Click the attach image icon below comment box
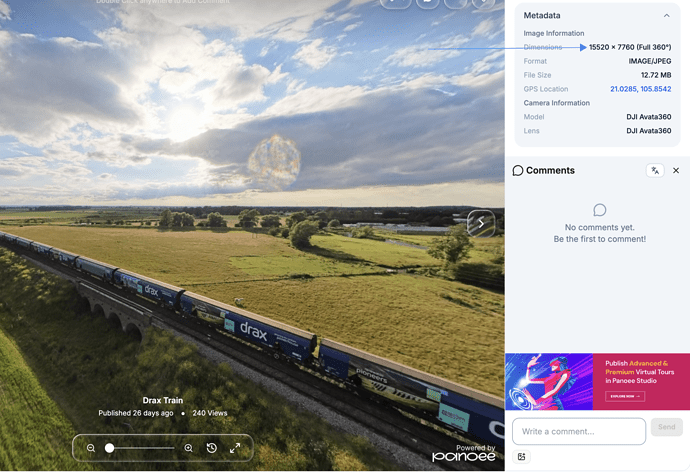Viewport: 690px width, 475px height. [521, 457]
